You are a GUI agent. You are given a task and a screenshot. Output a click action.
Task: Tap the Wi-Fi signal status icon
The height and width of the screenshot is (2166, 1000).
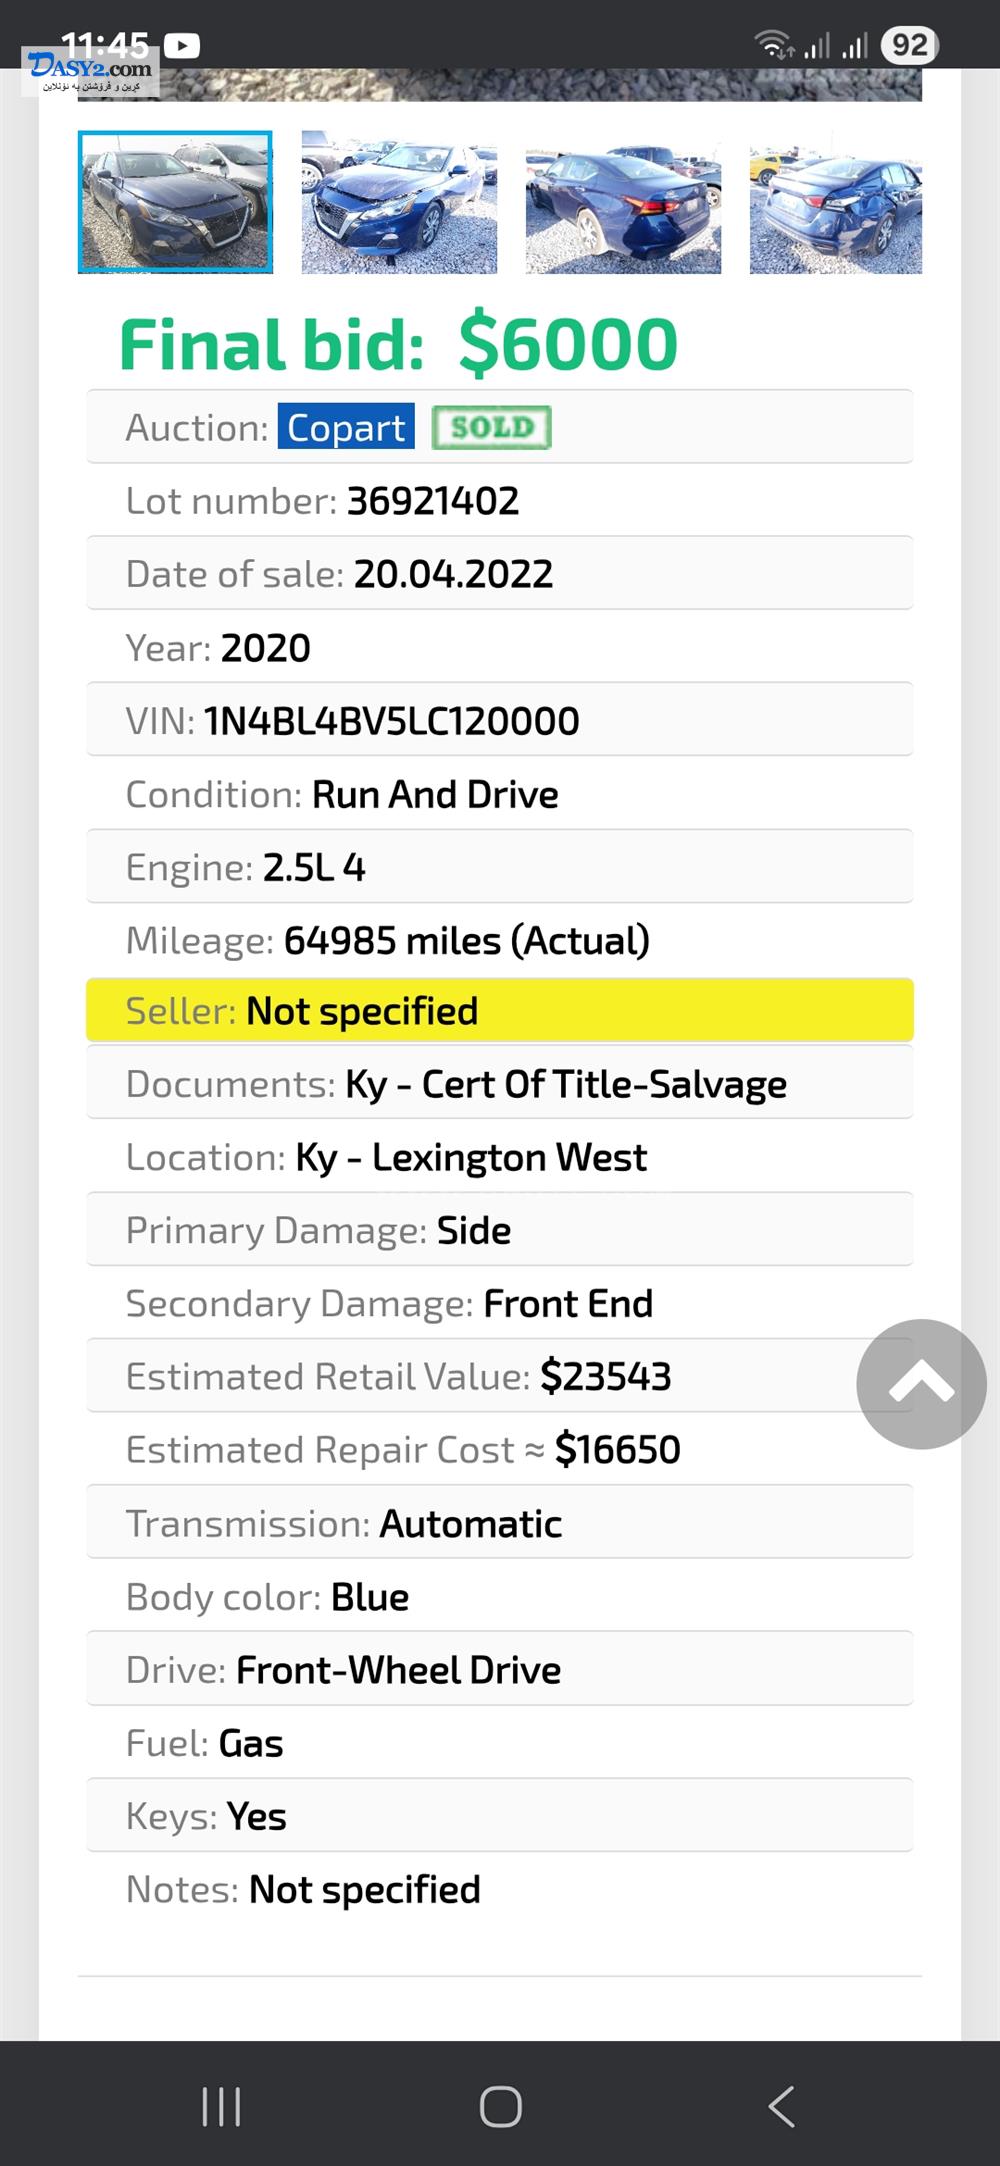[772, 45]
